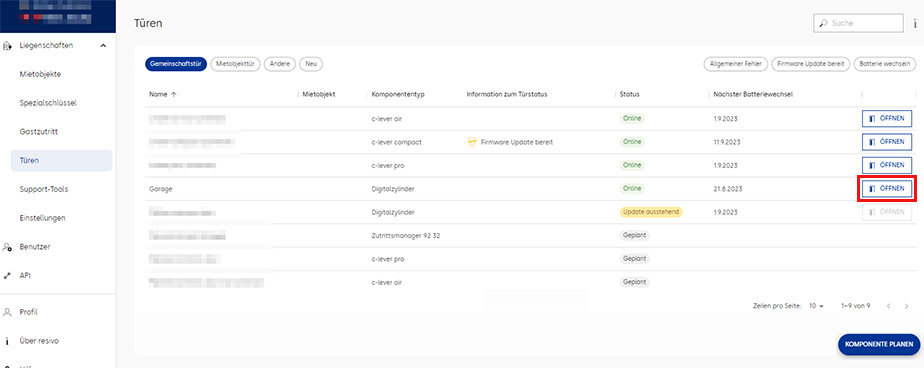924x368 pixels.
Task: Click the Liegenschaften building icon in sidebar
Action: tap(7, 45)
